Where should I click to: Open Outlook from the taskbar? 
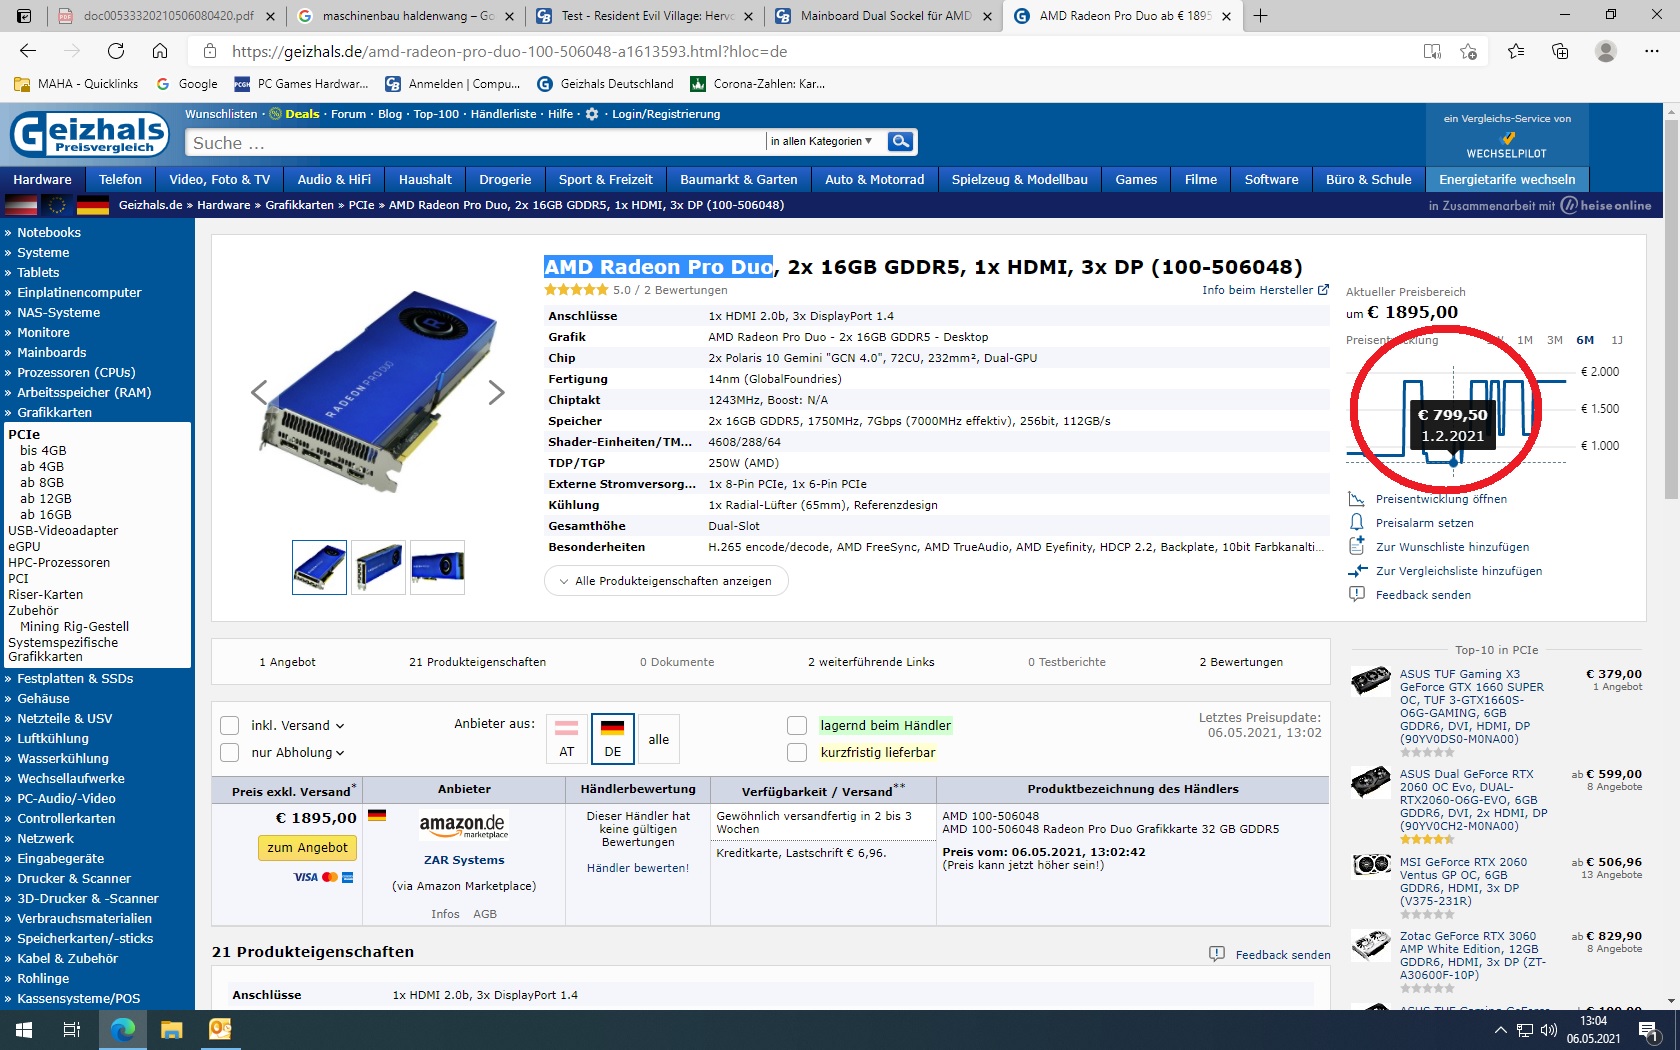(x=220, y=1030)
